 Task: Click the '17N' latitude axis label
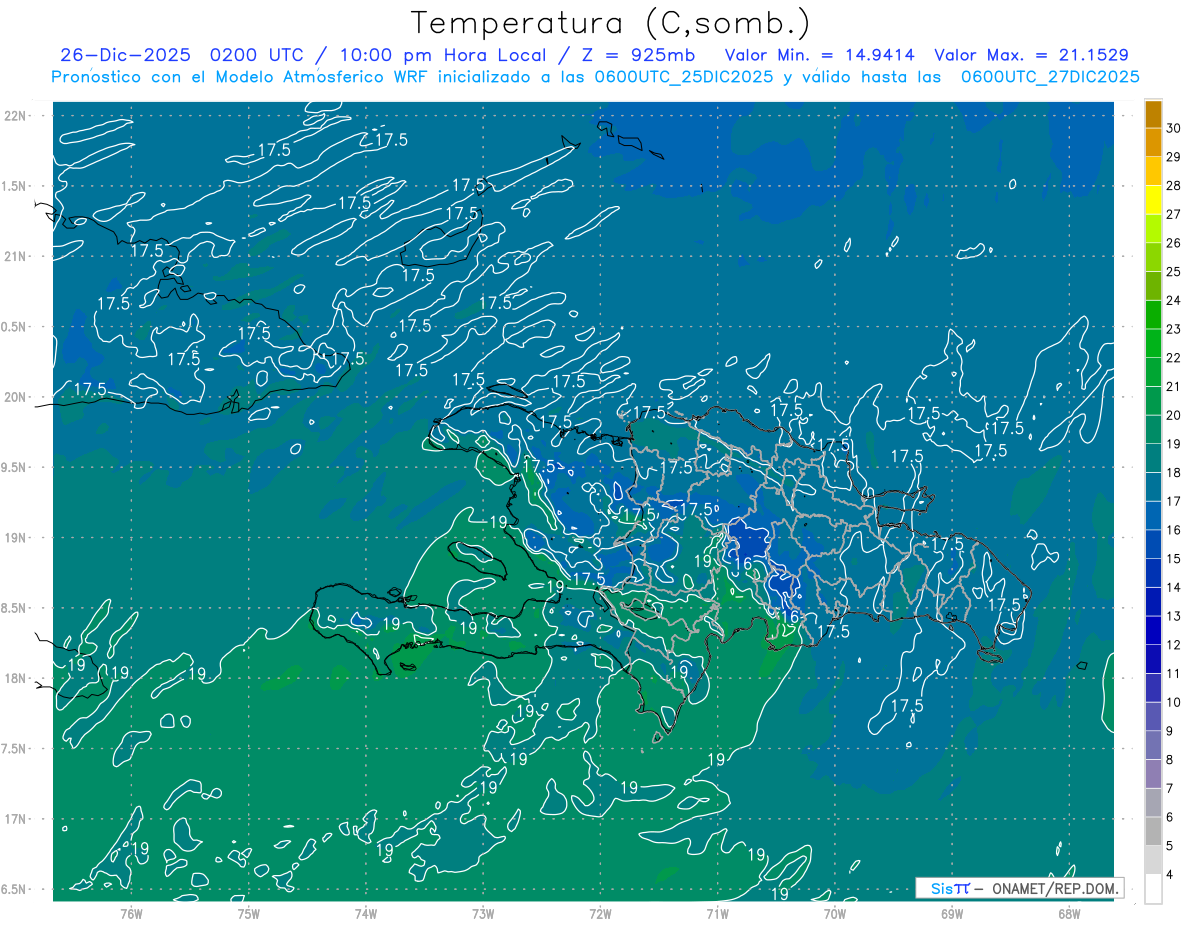tap(15, 819)
